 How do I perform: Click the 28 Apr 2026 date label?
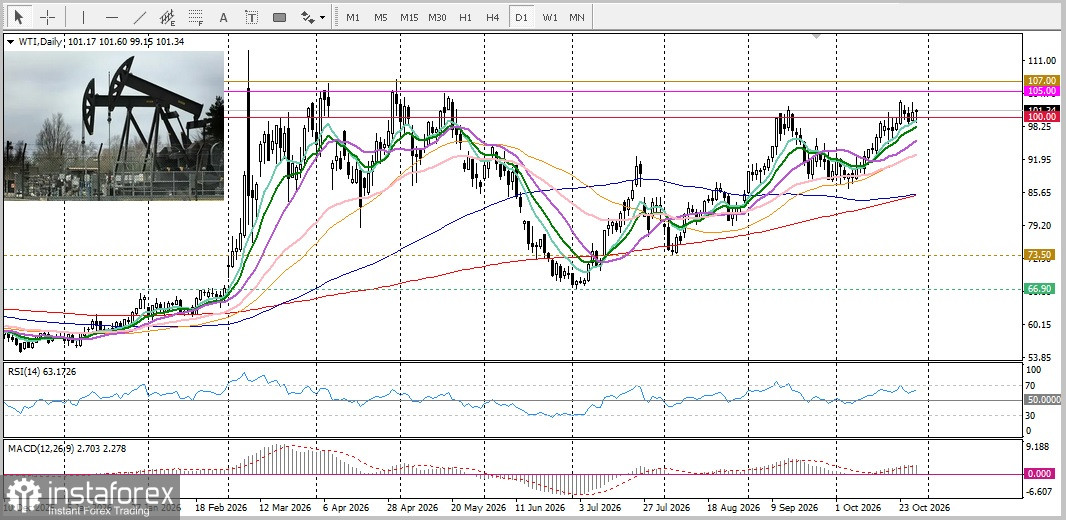413,508
